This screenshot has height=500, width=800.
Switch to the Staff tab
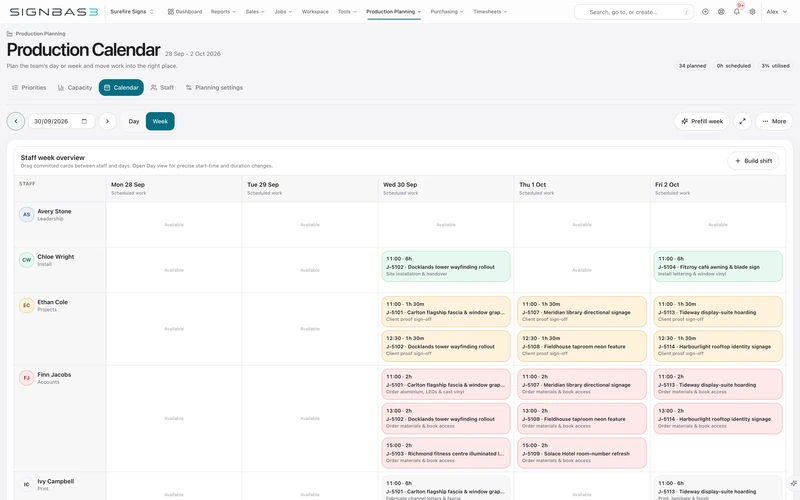[x=162, y=88]
